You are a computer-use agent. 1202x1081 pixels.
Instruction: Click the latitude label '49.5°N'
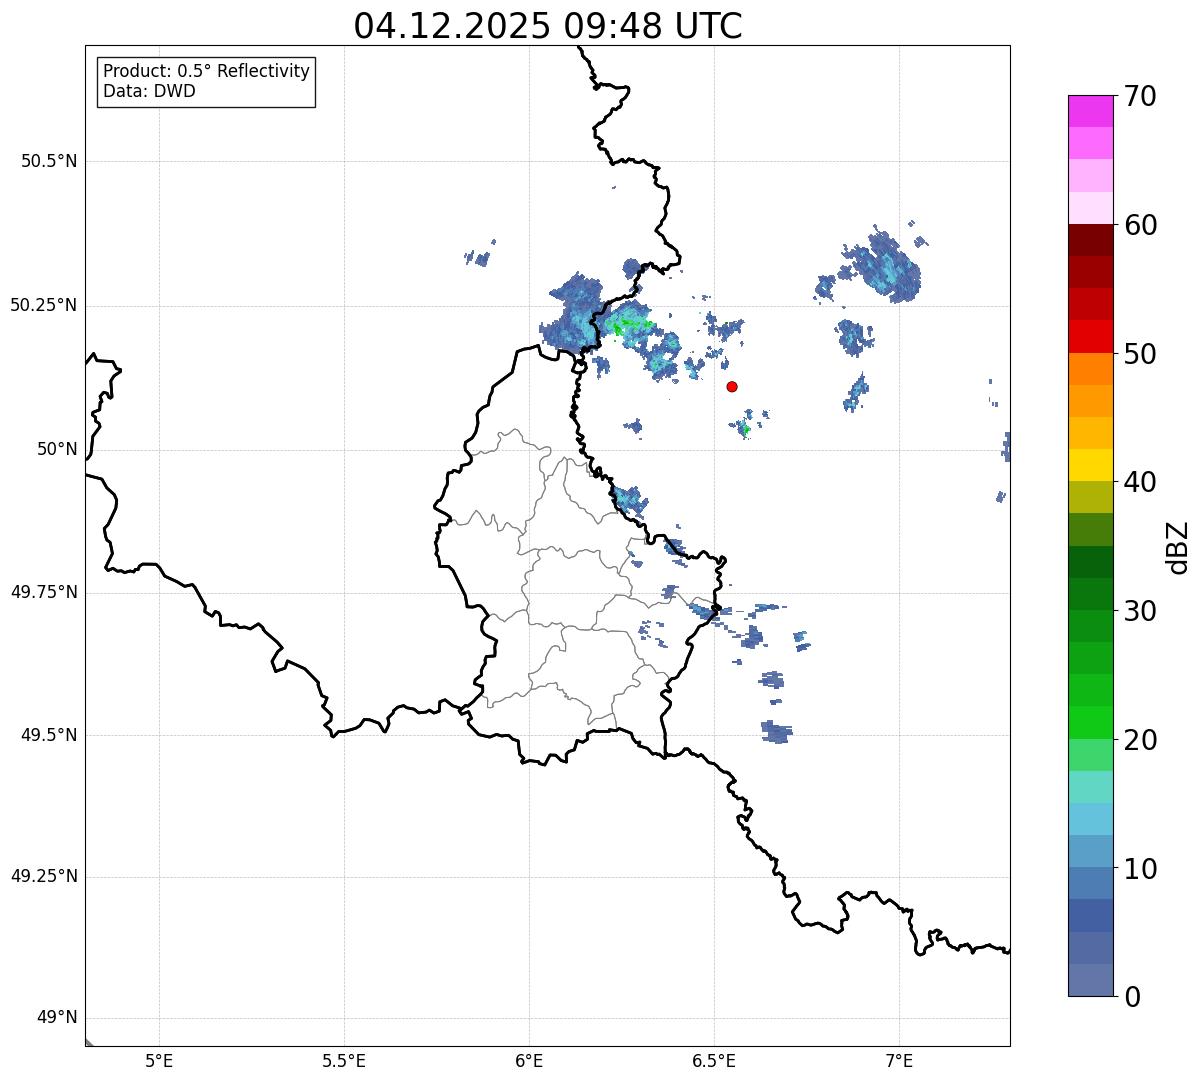pos(49,735)
